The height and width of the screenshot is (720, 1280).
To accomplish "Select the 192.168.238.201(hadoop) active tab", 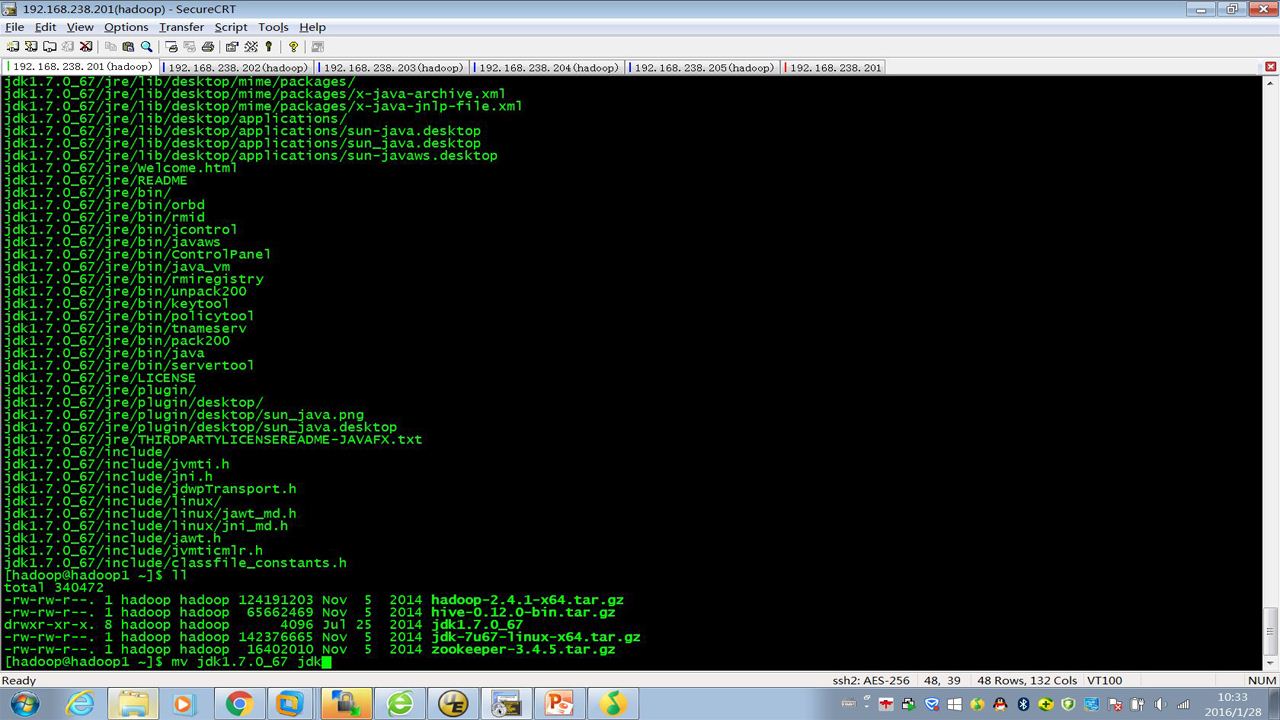I will pos(80,67).
